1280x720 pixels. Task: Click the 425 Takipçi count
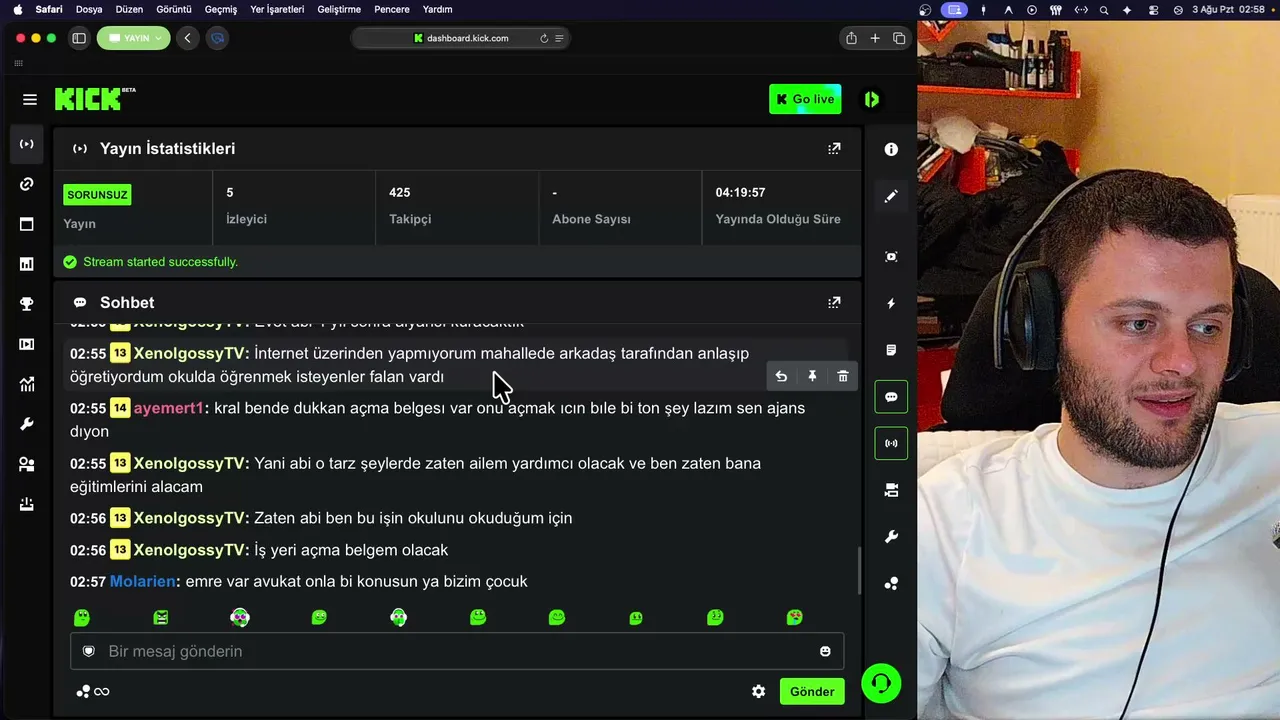400,192
